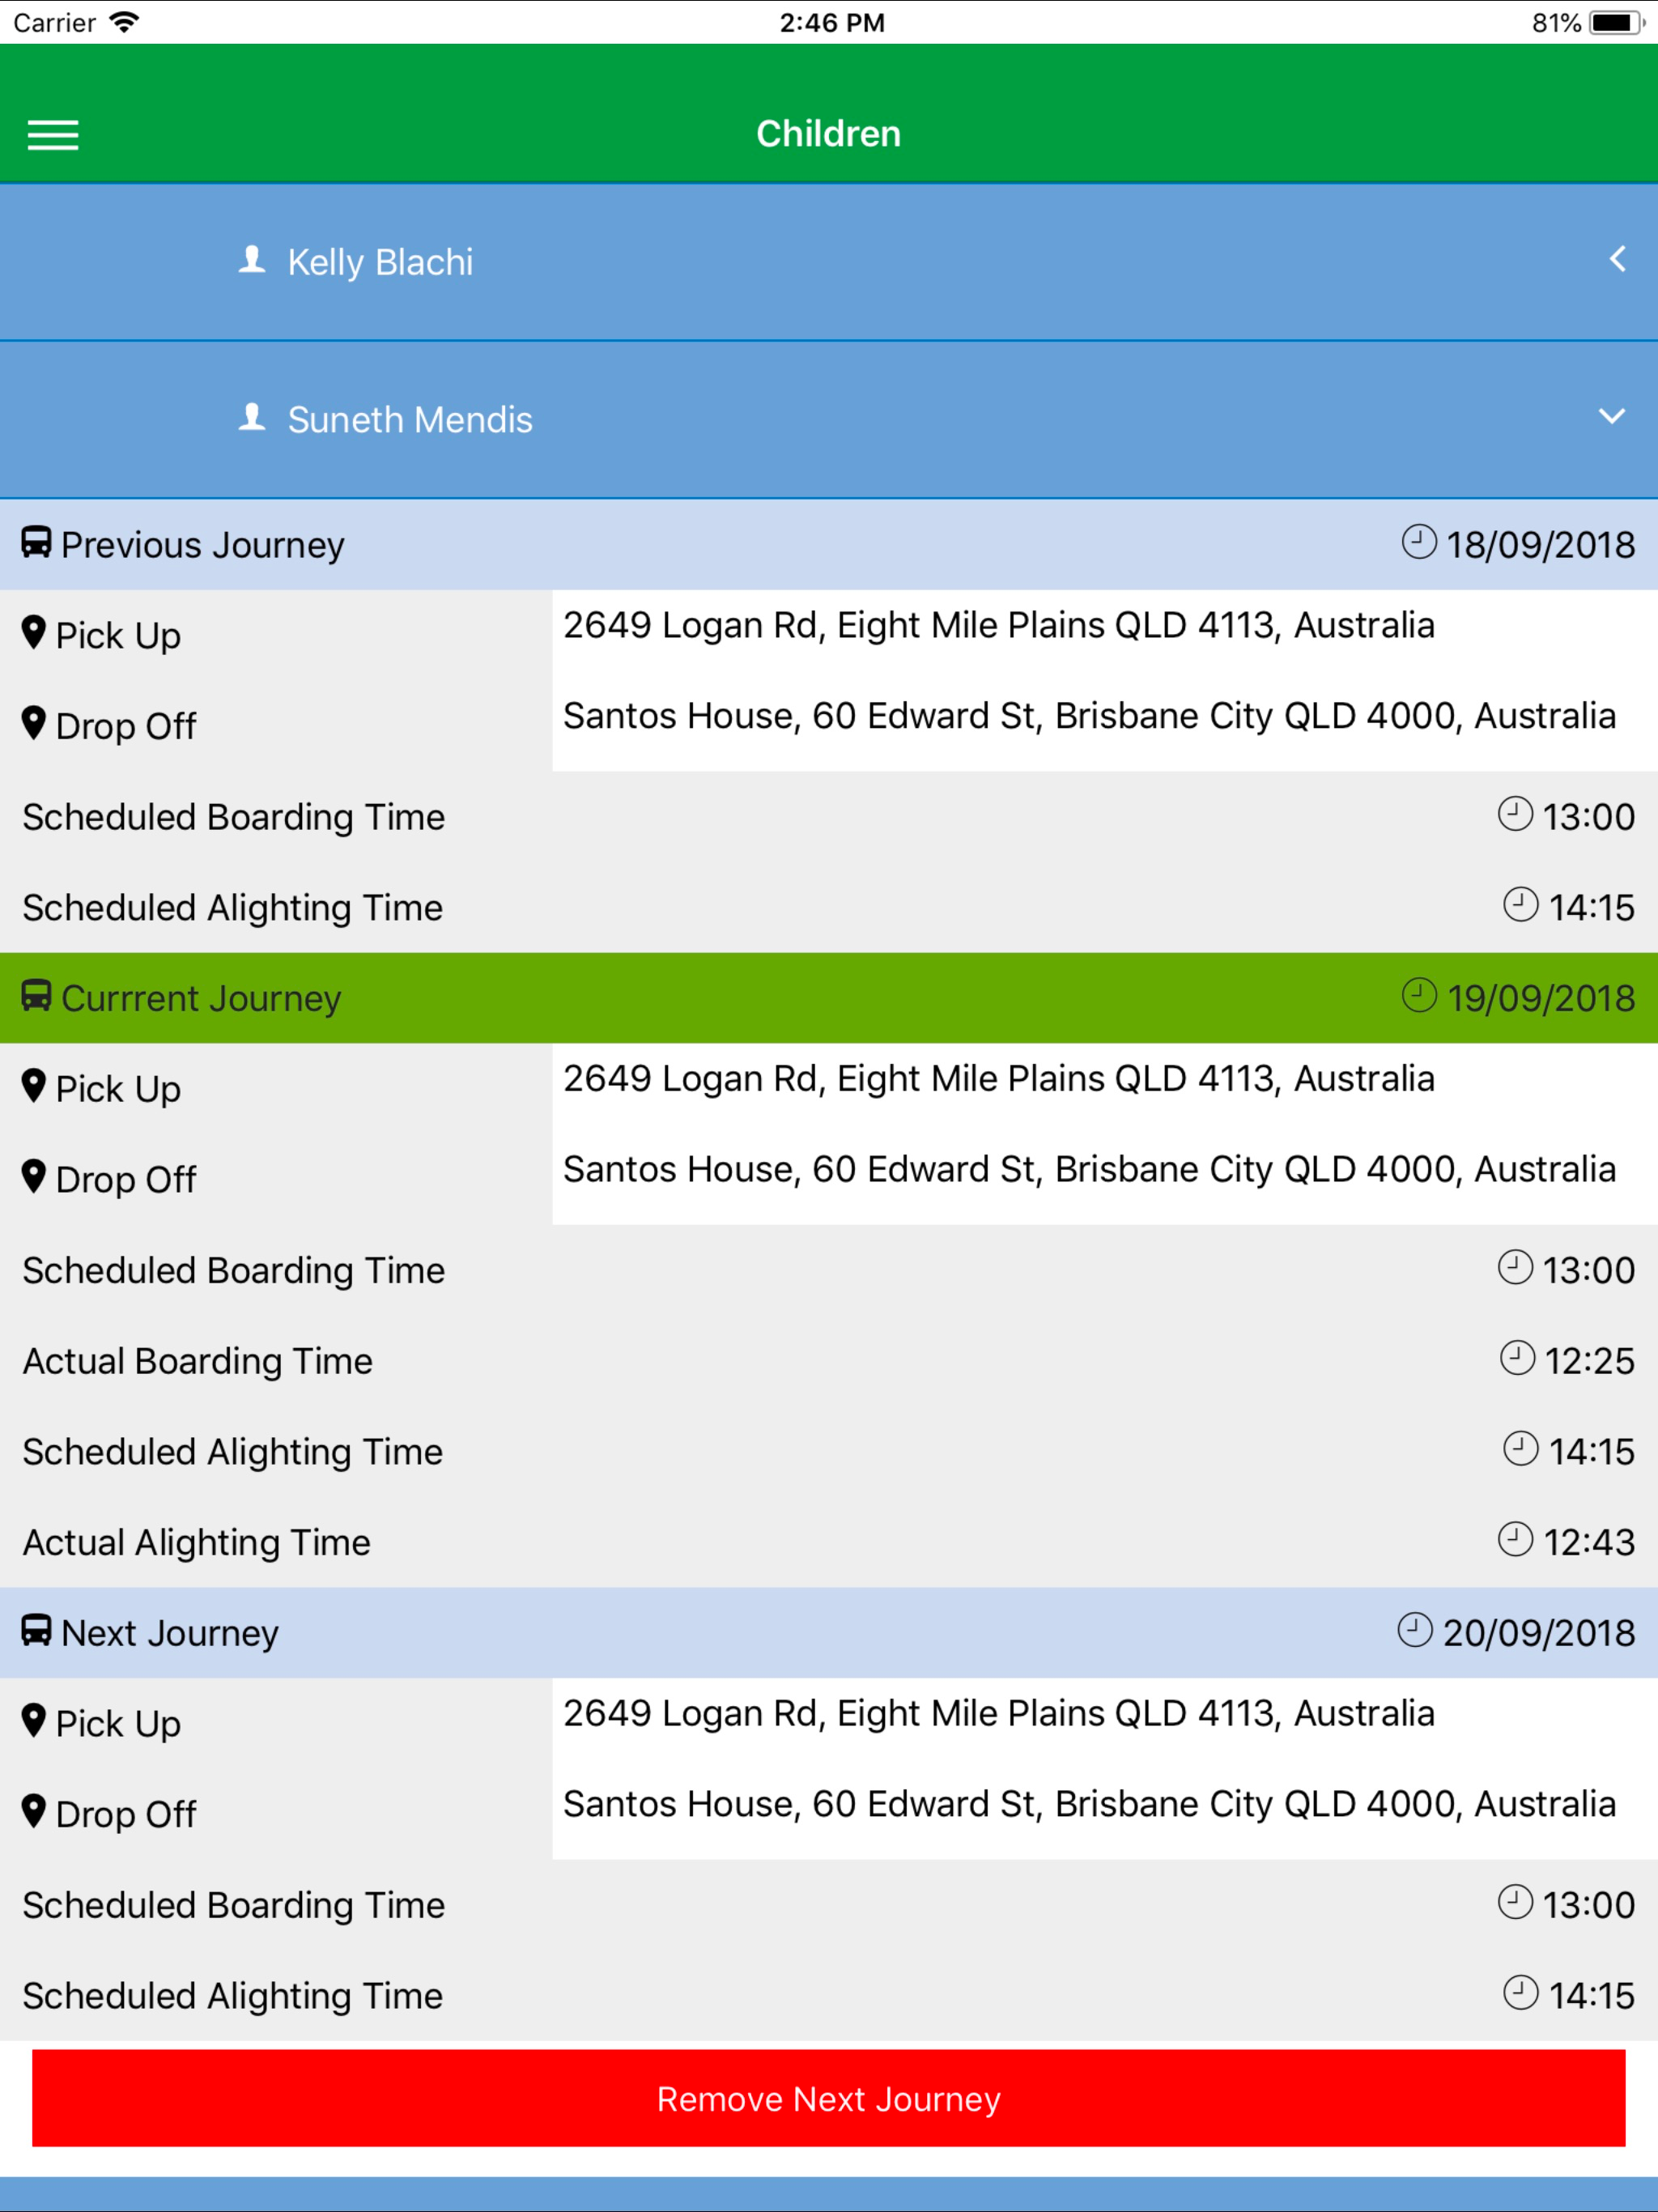Tap the Previous Journey pick up address
Viewport: 1658px width, 2212px height.
point(999,626)
